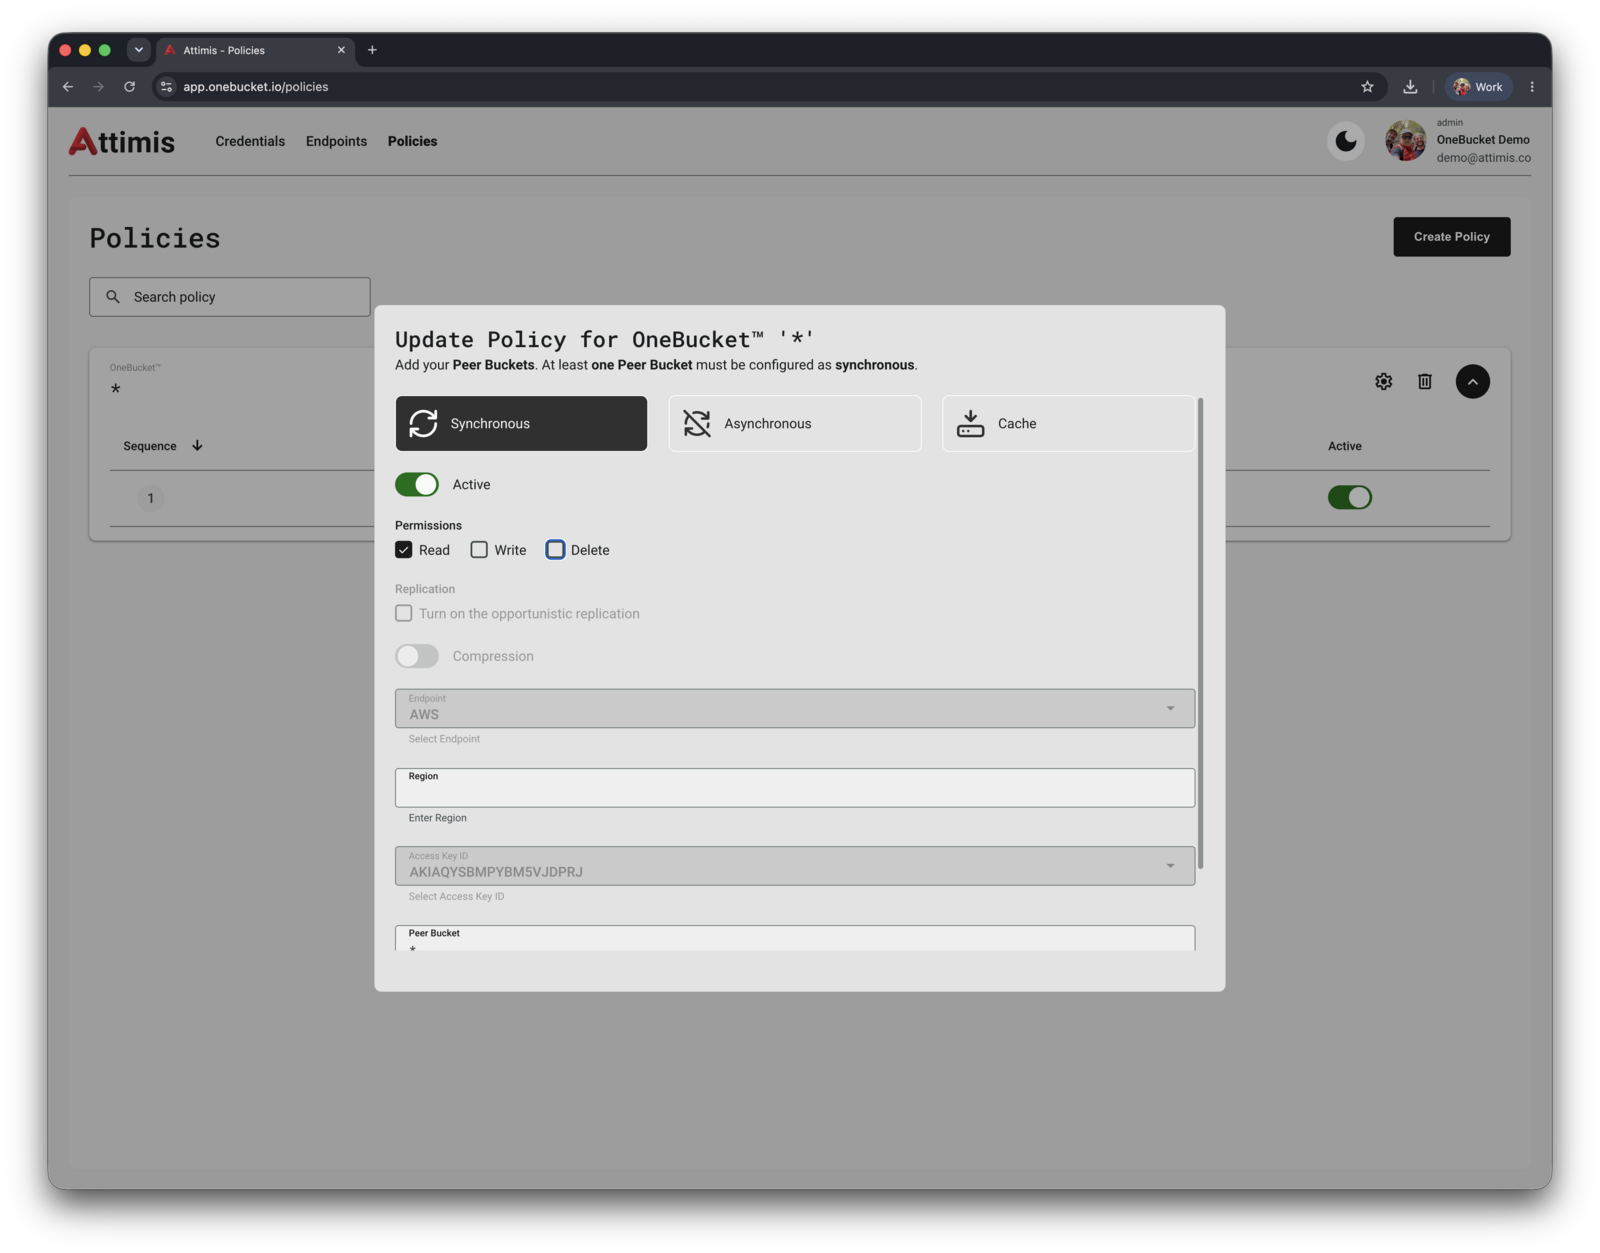Open the Credentials page
The image size is (1600, 1253).
(x=250, y=141)
